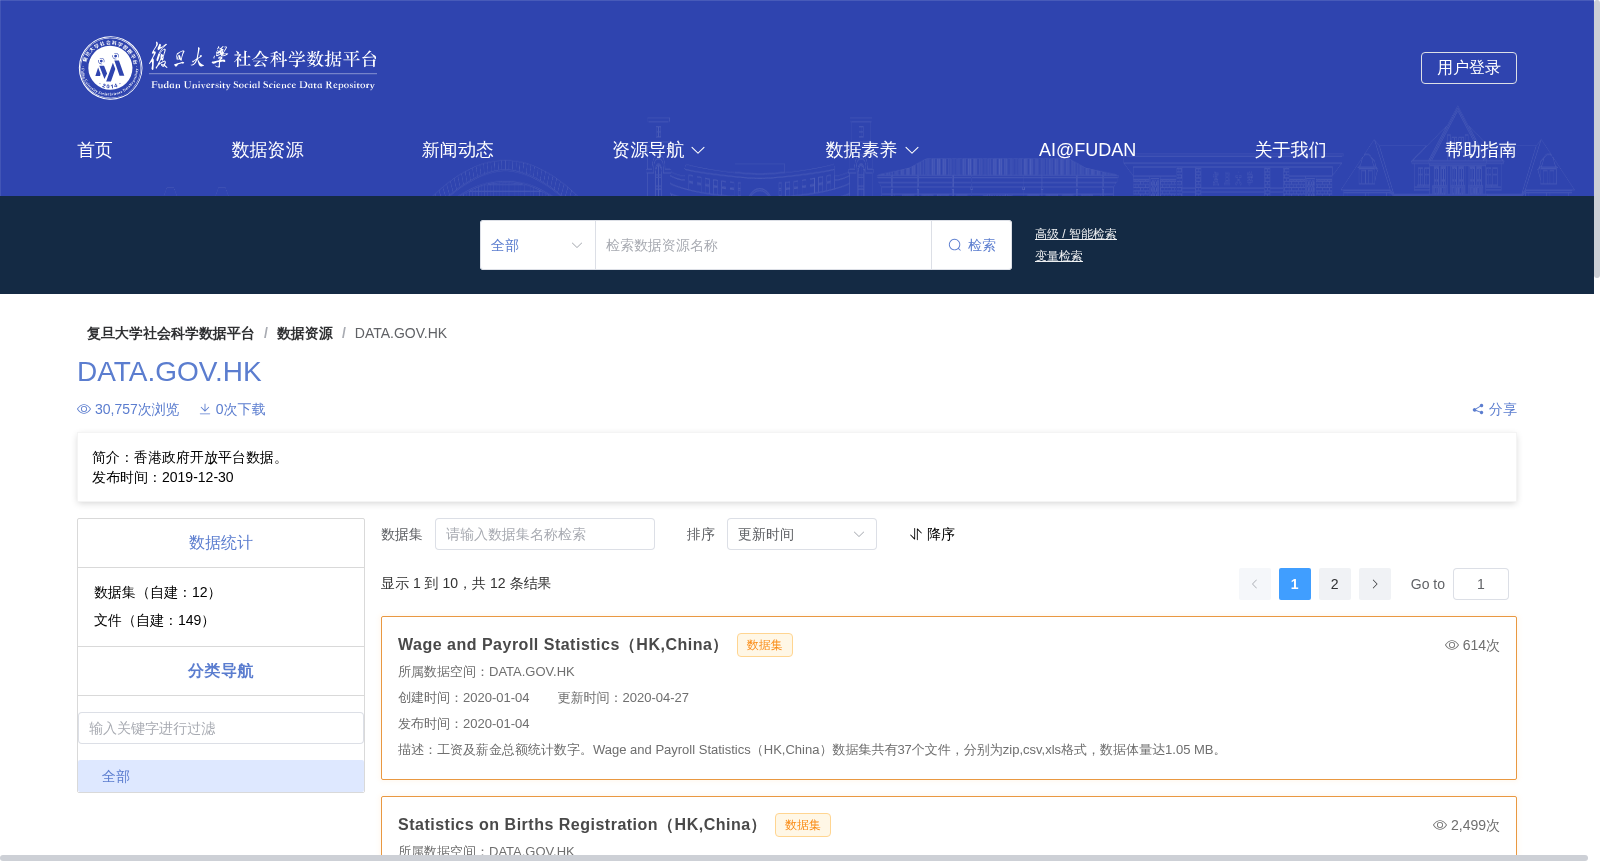Click the Go to page number field
Viewport: 1600px width, 861px height.
pos(1481,584)
